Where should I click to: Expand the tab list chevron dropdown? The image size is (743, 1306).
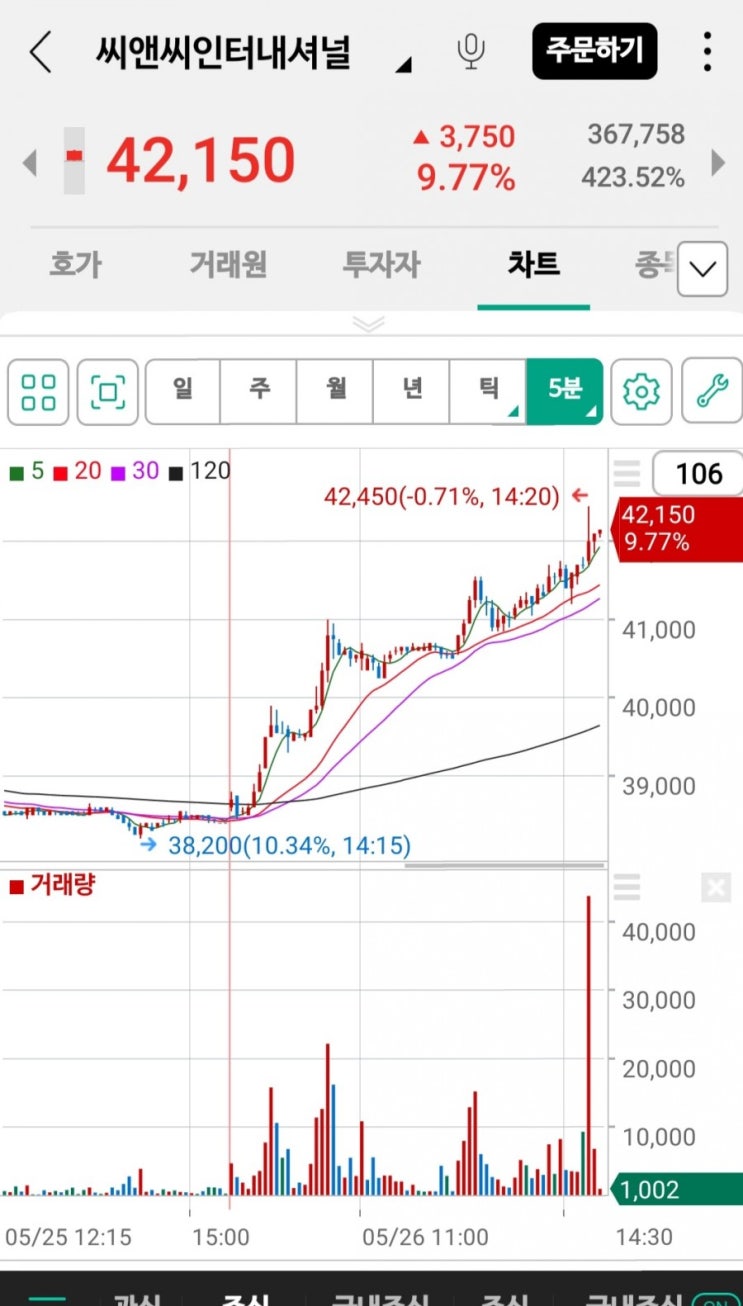click(x=702, y=269)
